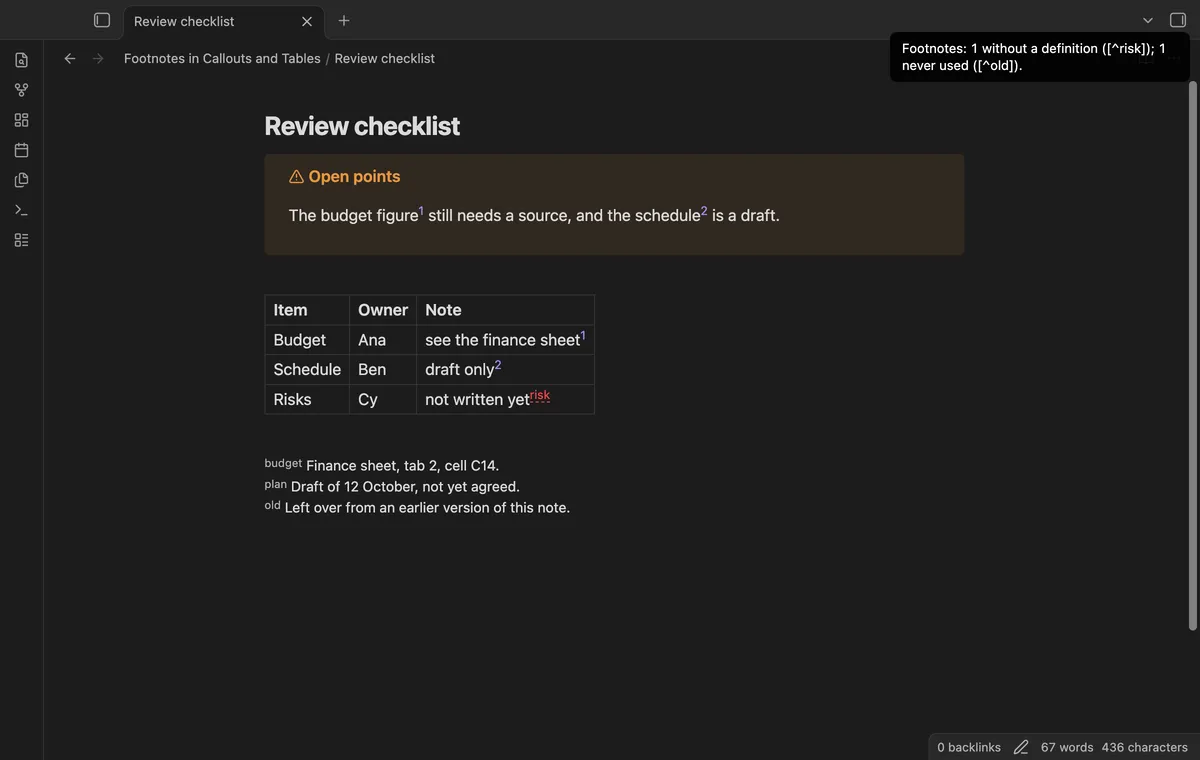Open Footnotes in Callouts and Tables breadcrumb
This screenshot has width=1200, height=760.
(222, 58)
